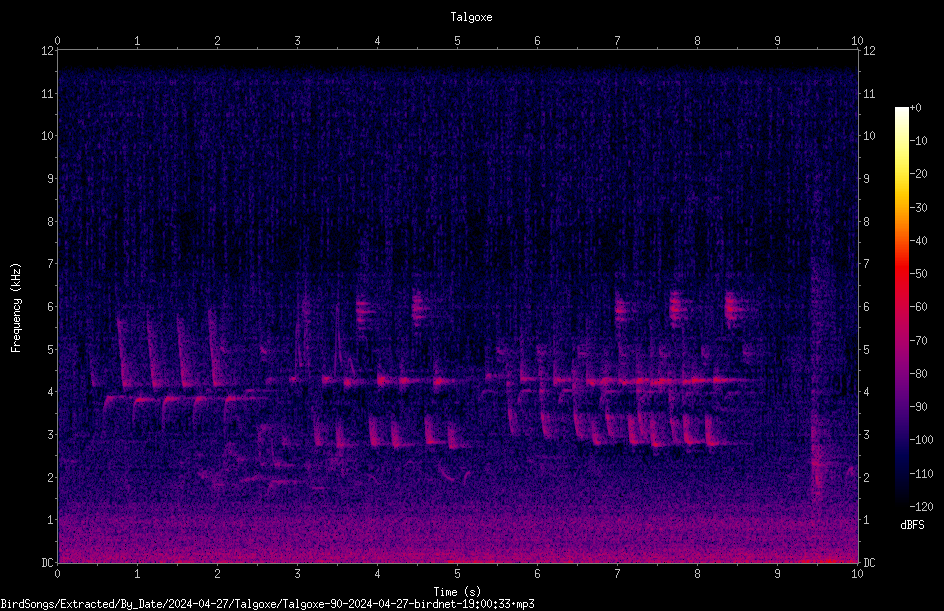The image size is (944, 611).
Task: Click the Time (s) axis title
Action: 458,591
